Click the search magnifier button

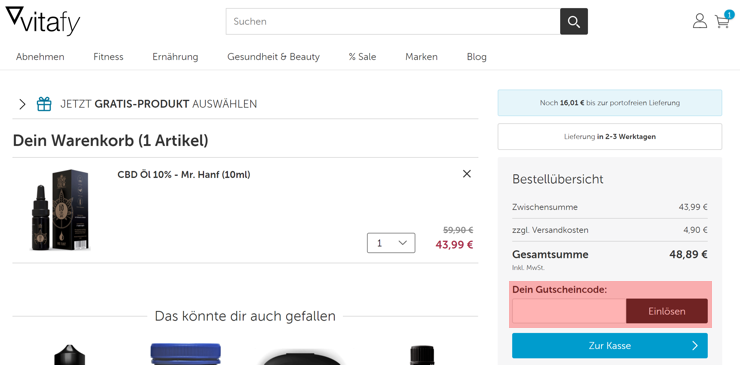(574, 21)
